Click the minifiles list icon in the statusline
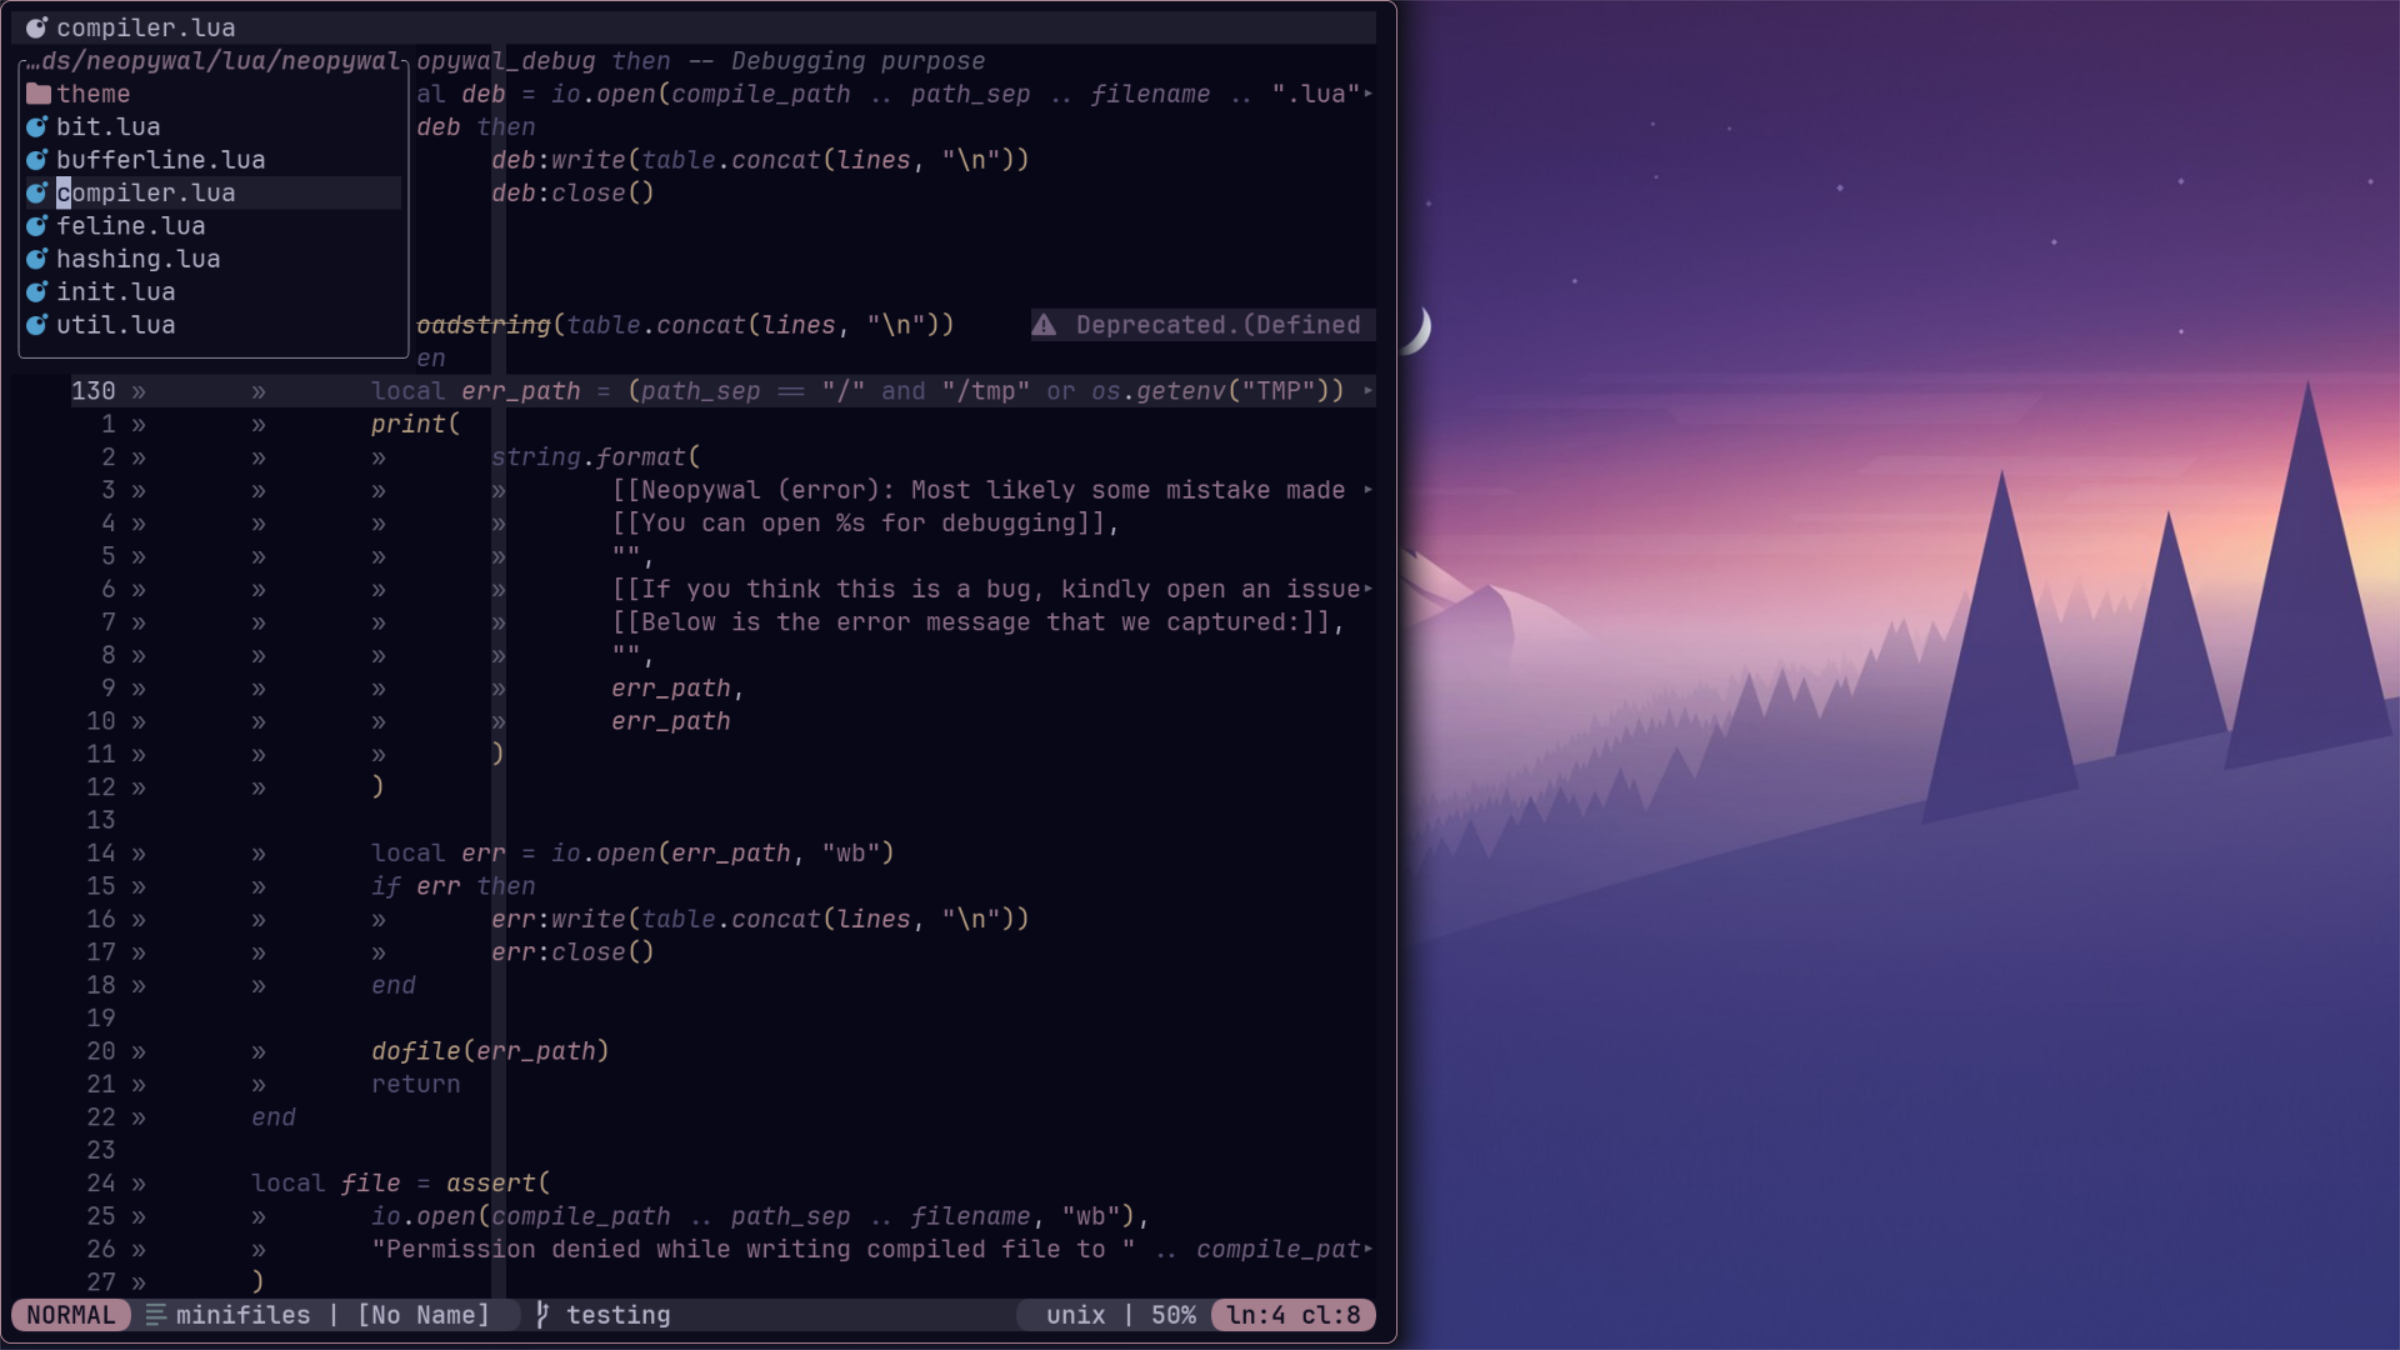This screenshot has width=2400, height=1350. point(156,1314)
